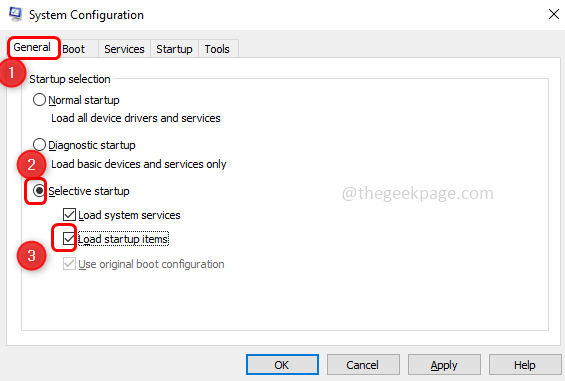Screen dimensions: 565x381
Task: Click the System Configuration app icon in title bar
Action: coord(15,14)
